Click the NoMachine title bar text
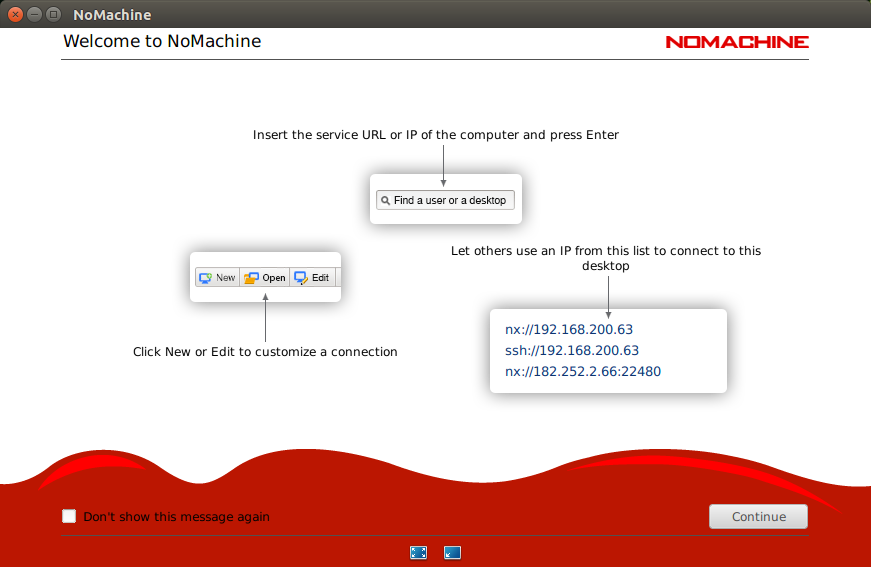This screenshot has height=567, width=871. click(x=112, y=15)
